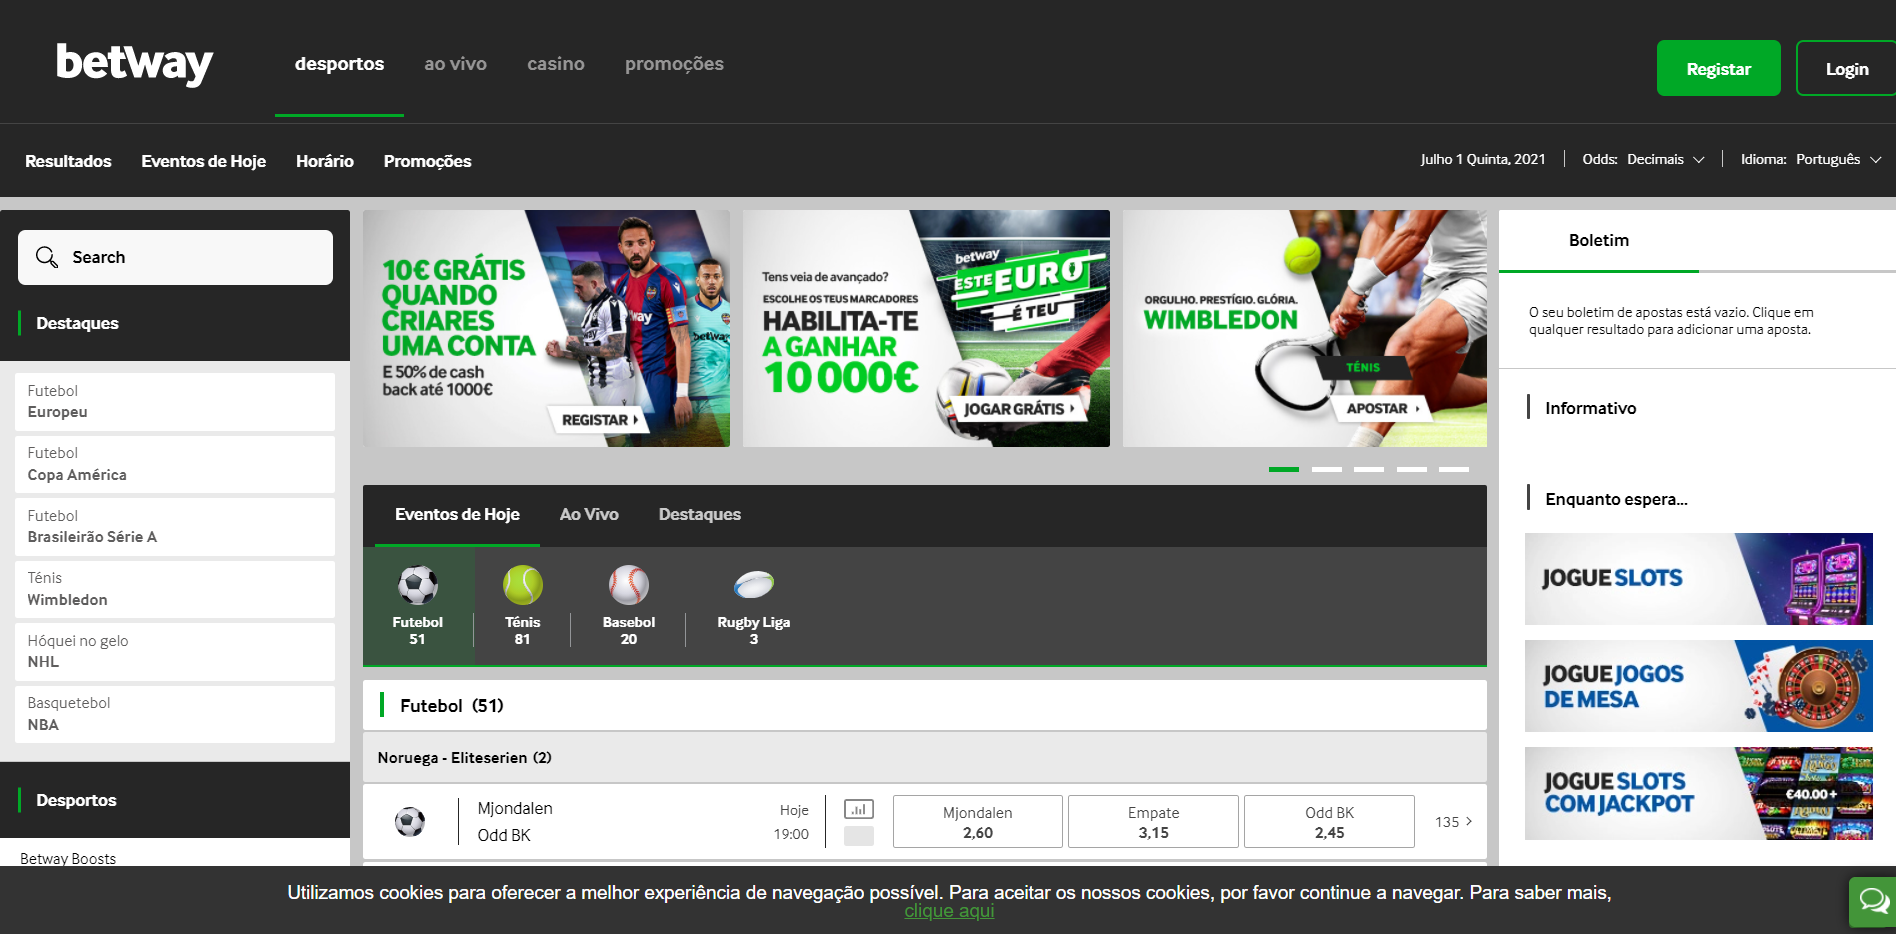
Task: Select the Rugby Liga ball icon
Action: click(754, 584)
